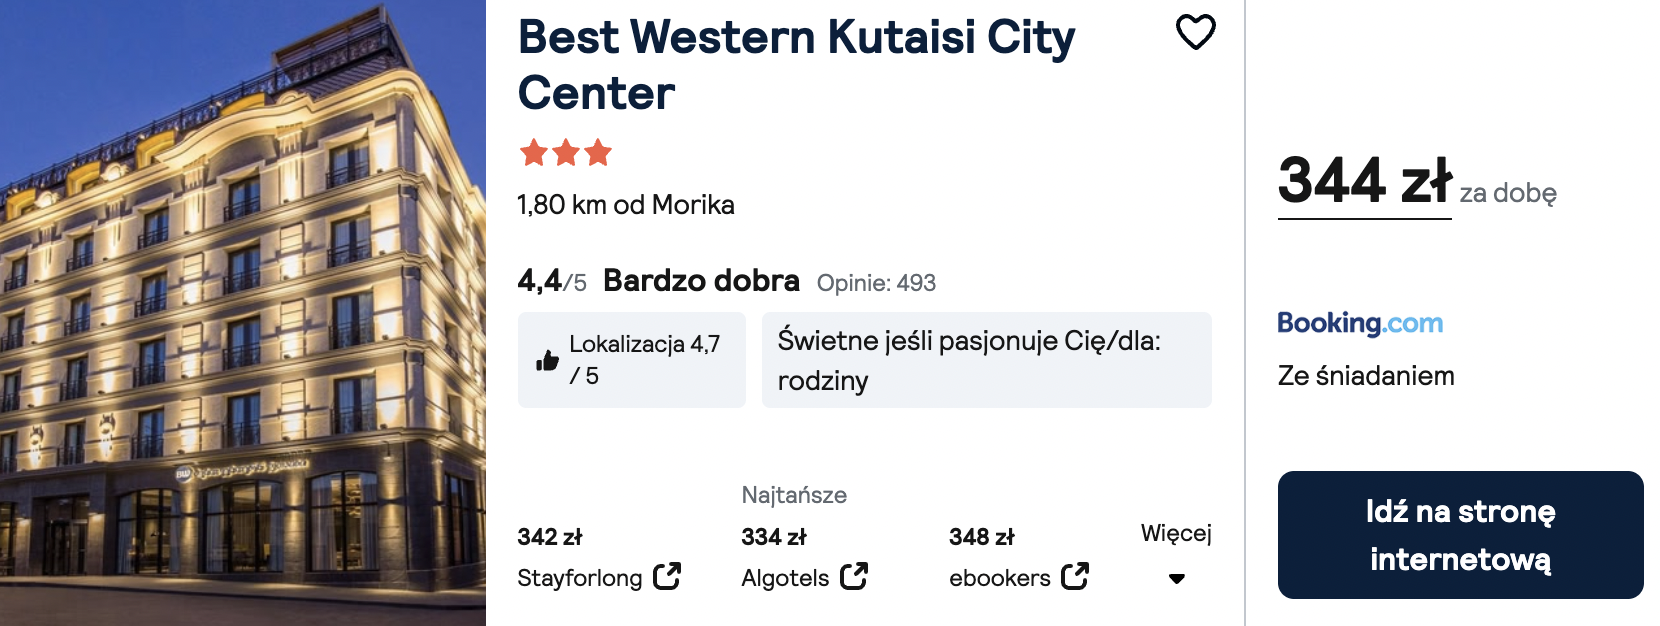Image resolution: width=1660 pixels, height=626 pixels.
Task: Open the ebookers external link icon
Action: point(1075,576)
